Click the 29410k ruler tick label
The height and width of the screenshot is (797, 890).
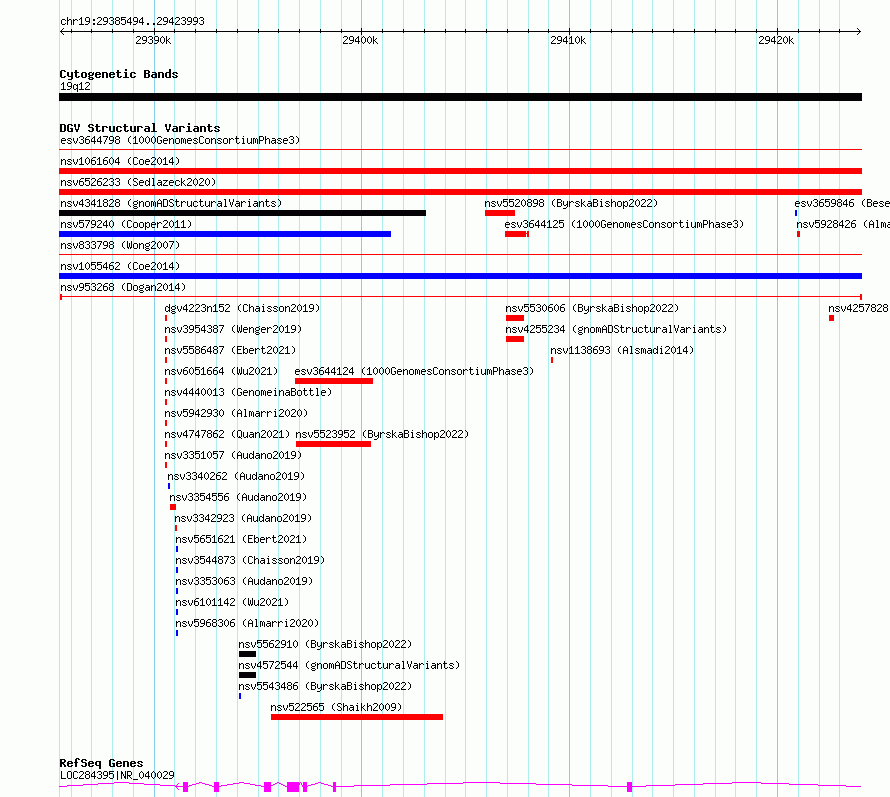(x=568, y=40)
